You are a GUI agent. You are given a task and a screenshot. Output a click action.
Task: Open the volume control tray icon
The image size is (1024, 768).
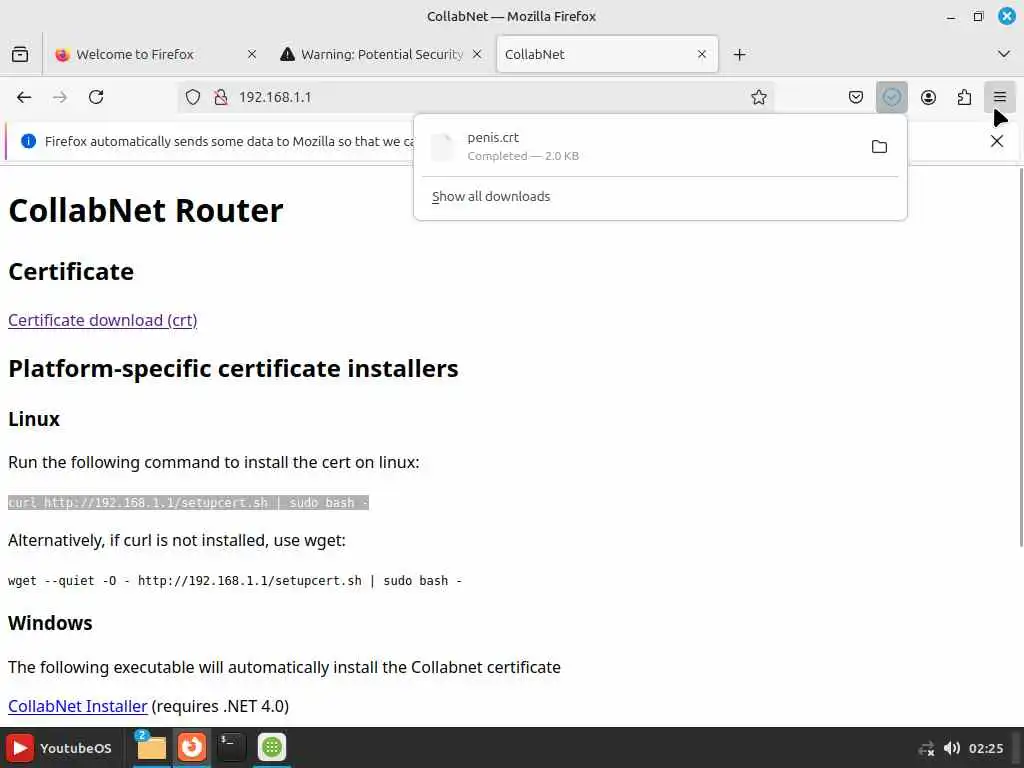952,748
